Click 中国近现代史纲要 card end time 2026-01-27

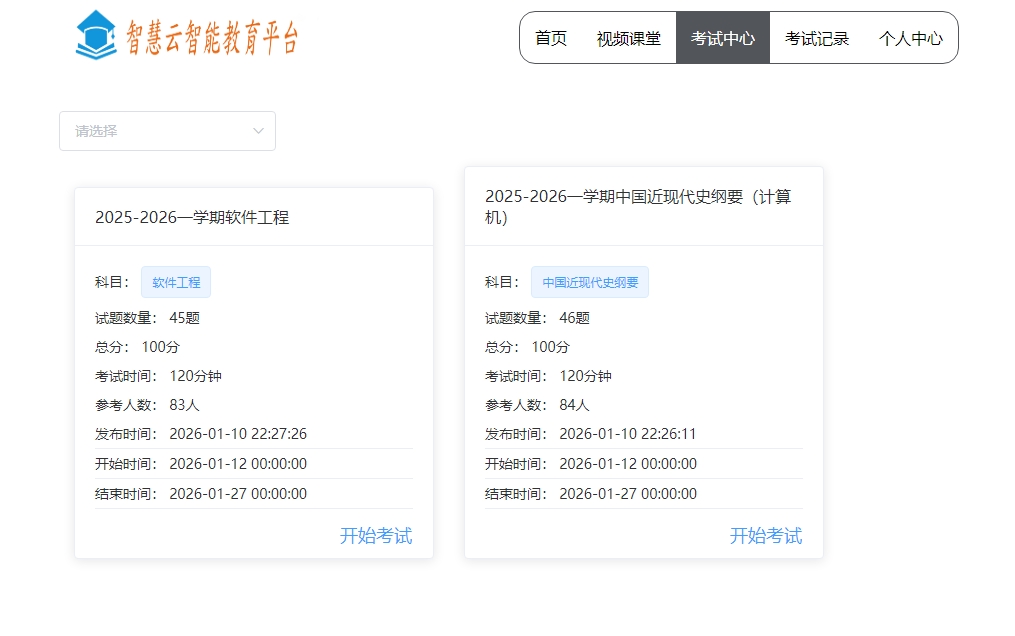628,494
